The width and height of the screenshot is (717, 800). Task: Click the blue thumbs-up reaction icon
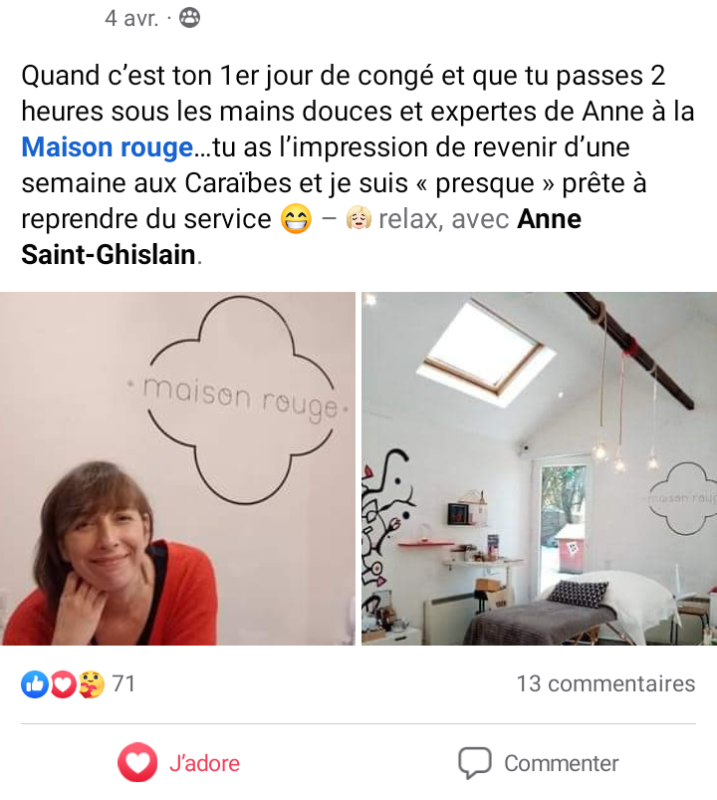35,684
